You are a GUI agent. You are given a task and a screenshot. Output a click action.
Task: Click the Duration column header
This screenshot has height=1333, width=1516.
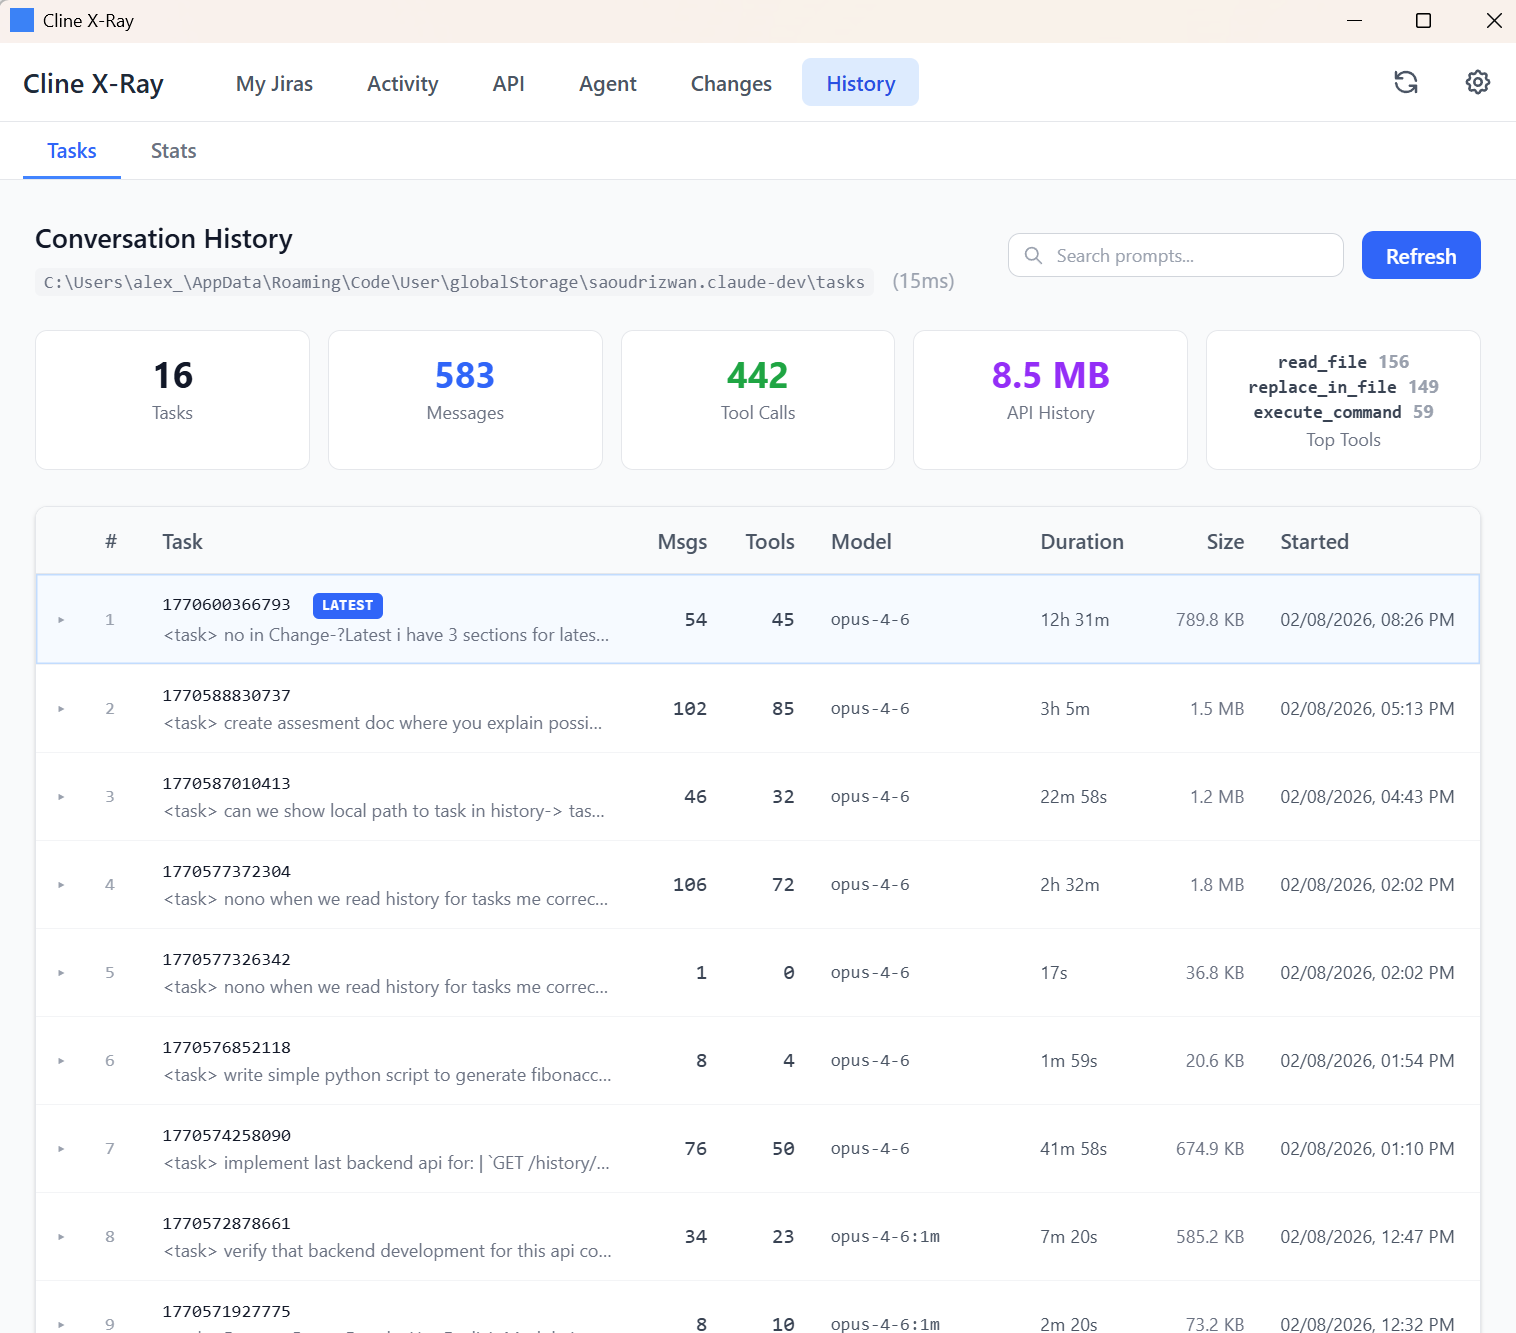pos(1082,542)
